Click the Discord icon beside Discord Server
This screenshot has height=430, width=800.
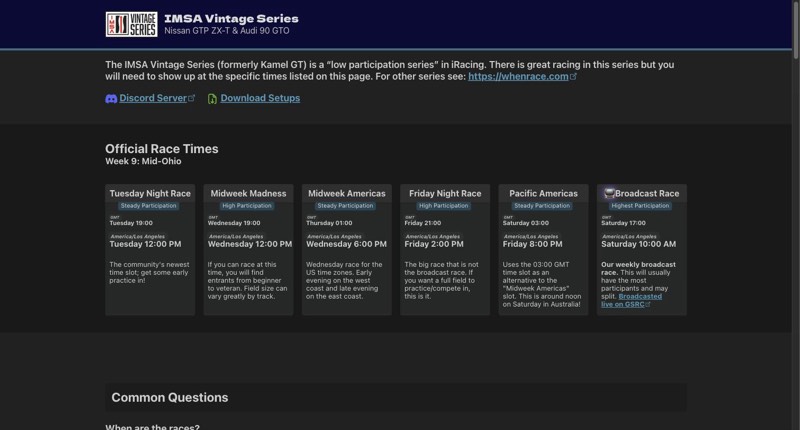coord(111,98)
